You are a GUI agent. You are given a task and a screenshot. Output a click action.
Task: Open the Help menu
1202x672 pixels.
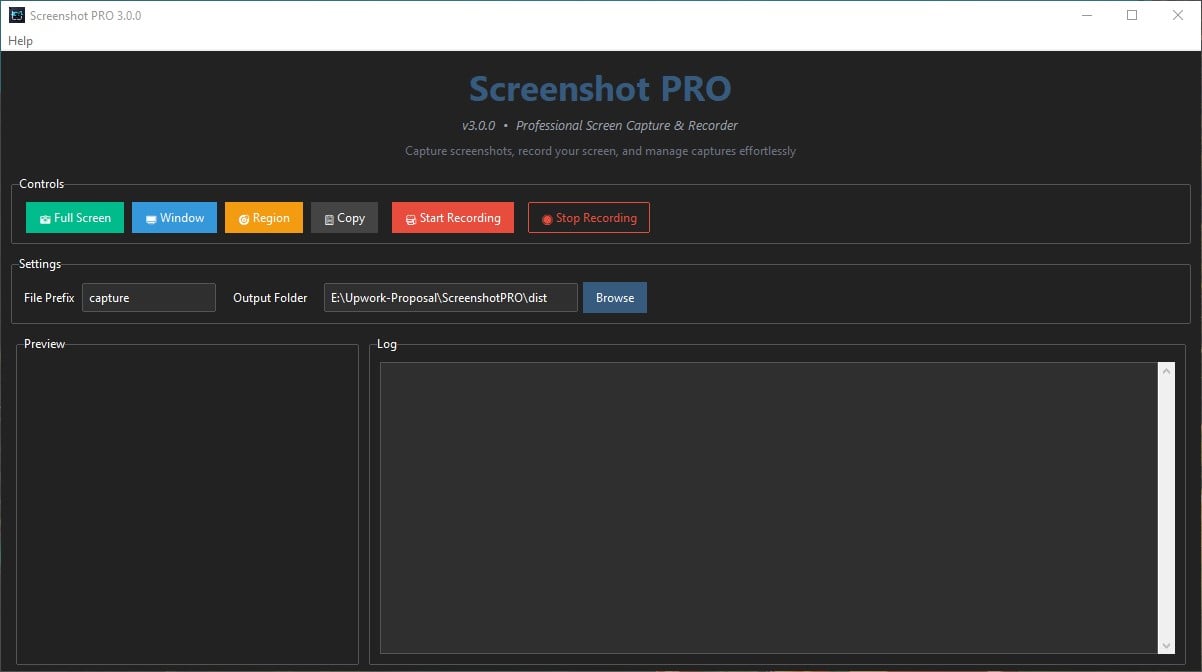coord(20,40)
